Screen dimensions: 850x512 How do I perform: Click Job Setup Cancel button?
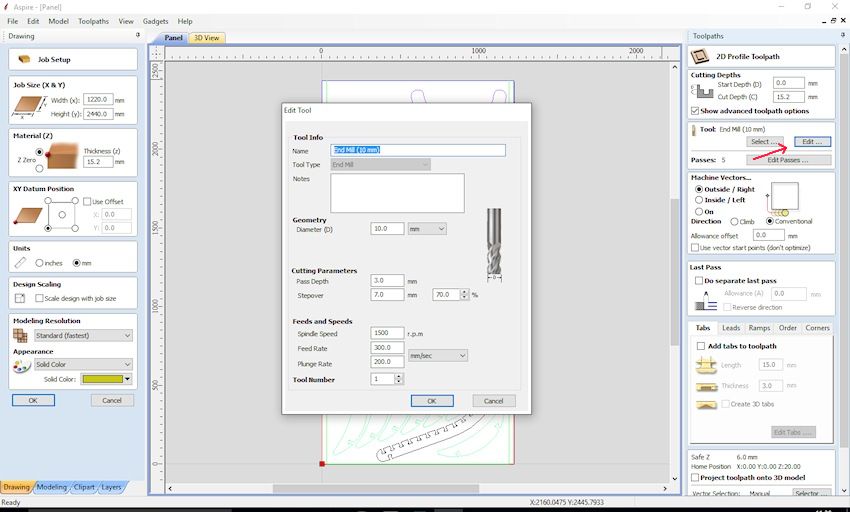tap(112, 400)
